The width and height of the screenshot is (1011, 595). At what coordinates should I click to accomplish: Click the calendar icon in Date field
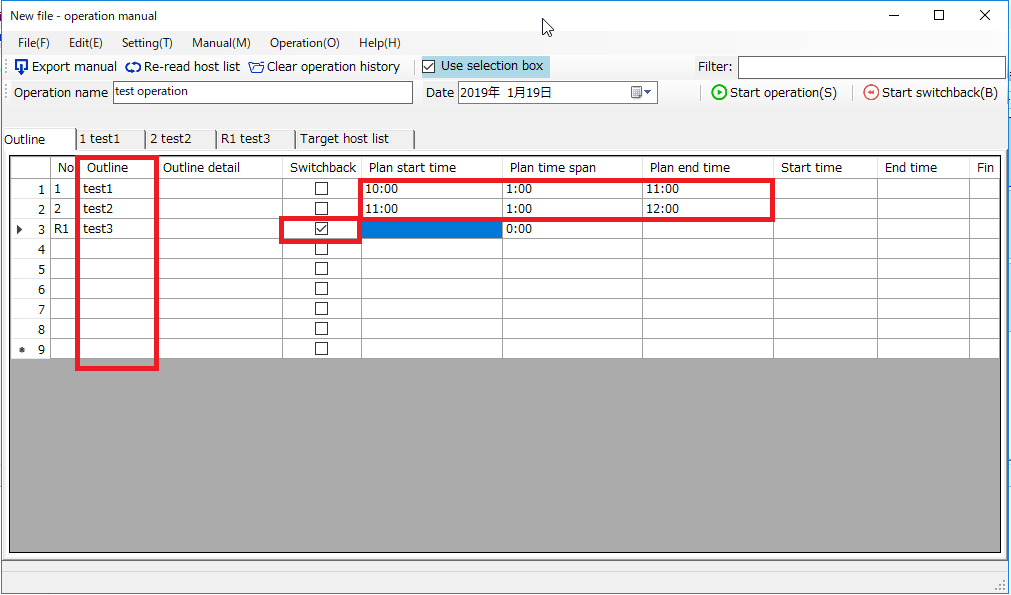(636, 93)
